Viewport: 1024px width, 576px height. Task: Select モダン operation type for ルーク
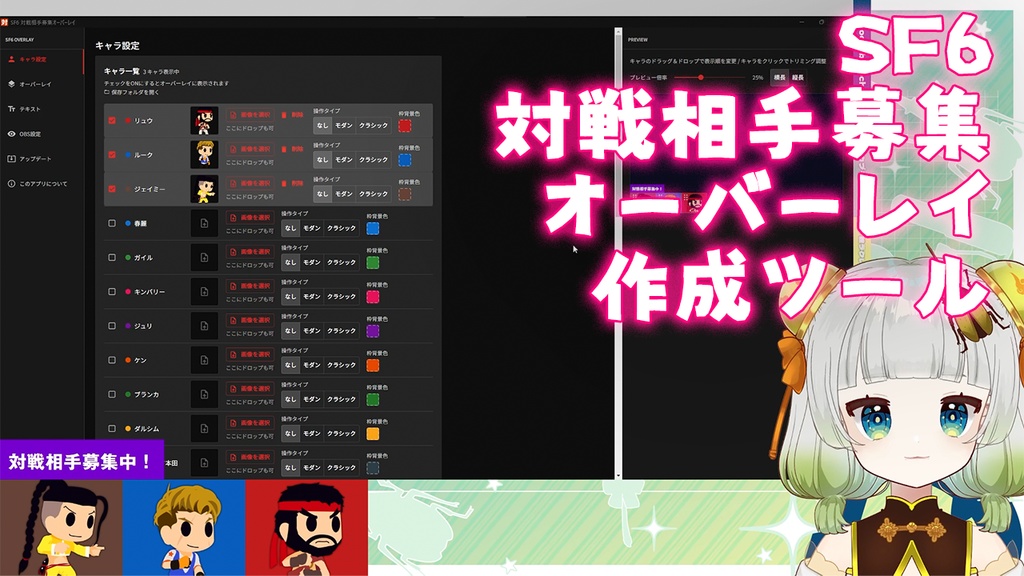(x=343, y=160)
